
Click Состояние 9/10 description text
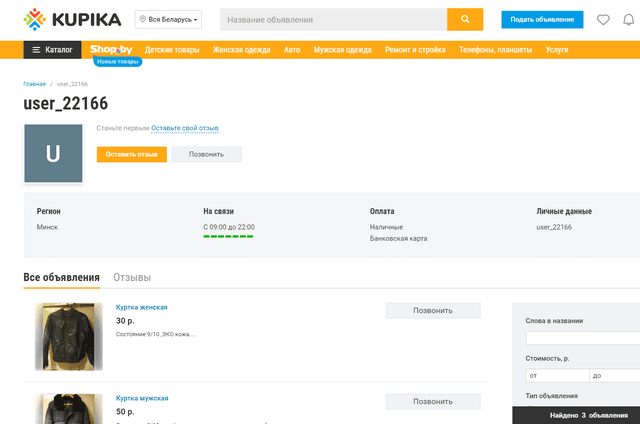(156, 334)
